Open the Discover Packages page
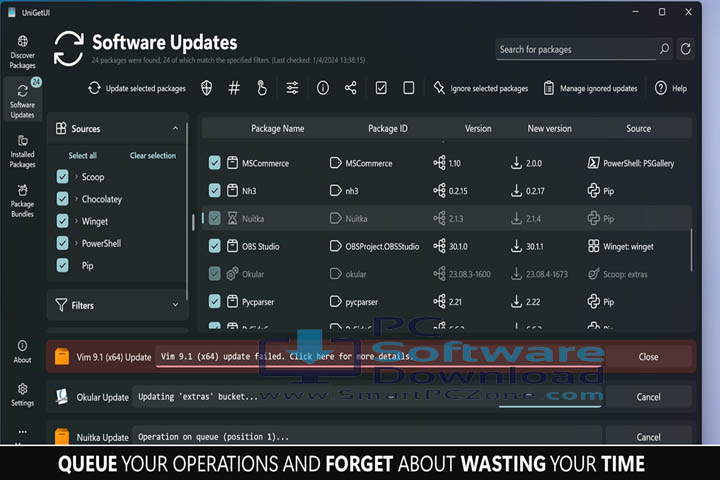This screenshot has width=720, height=480. pyautogui.click(x=22, y=52)
